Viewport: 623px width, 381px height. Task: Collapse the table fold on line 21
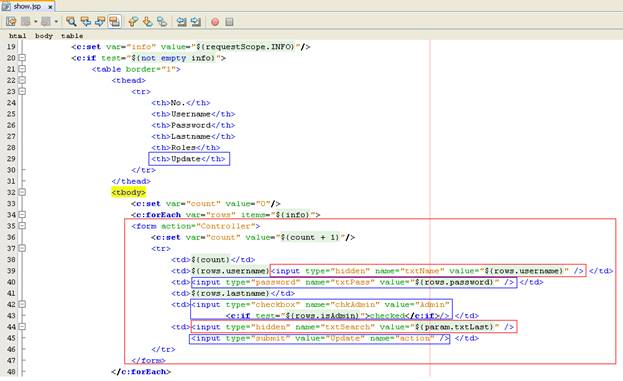pyautogui.click(x=22, y=69)
